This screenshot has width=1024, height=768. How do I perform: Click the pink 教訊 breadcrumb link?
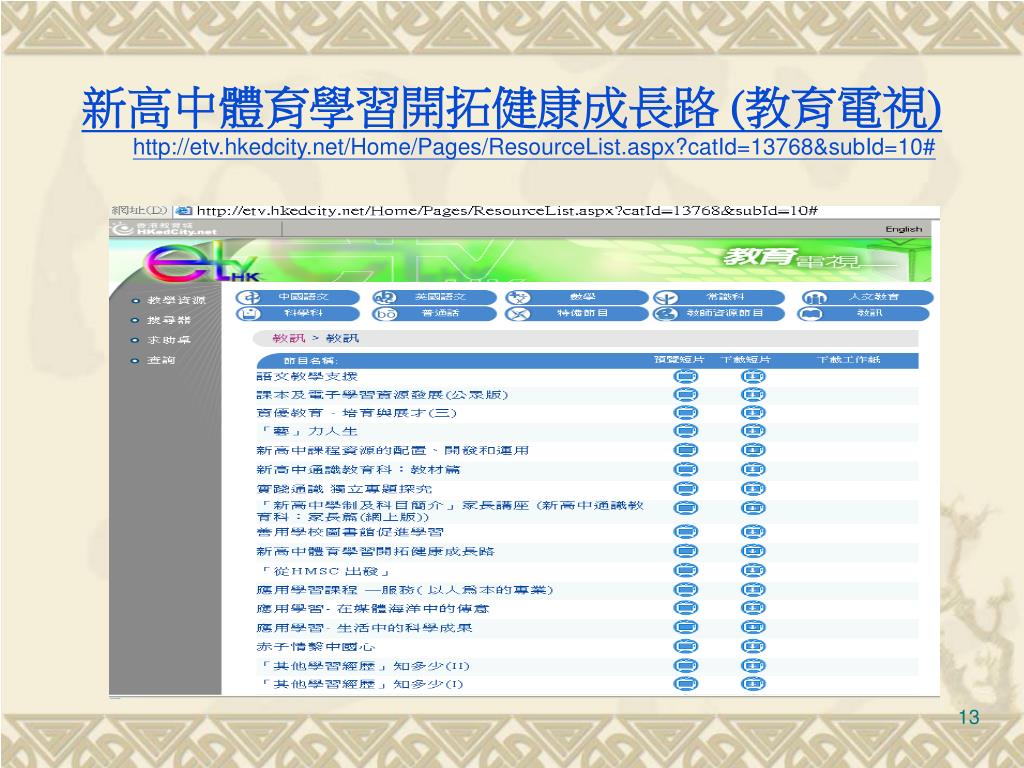pyautogui.click(x=289, y=338)
